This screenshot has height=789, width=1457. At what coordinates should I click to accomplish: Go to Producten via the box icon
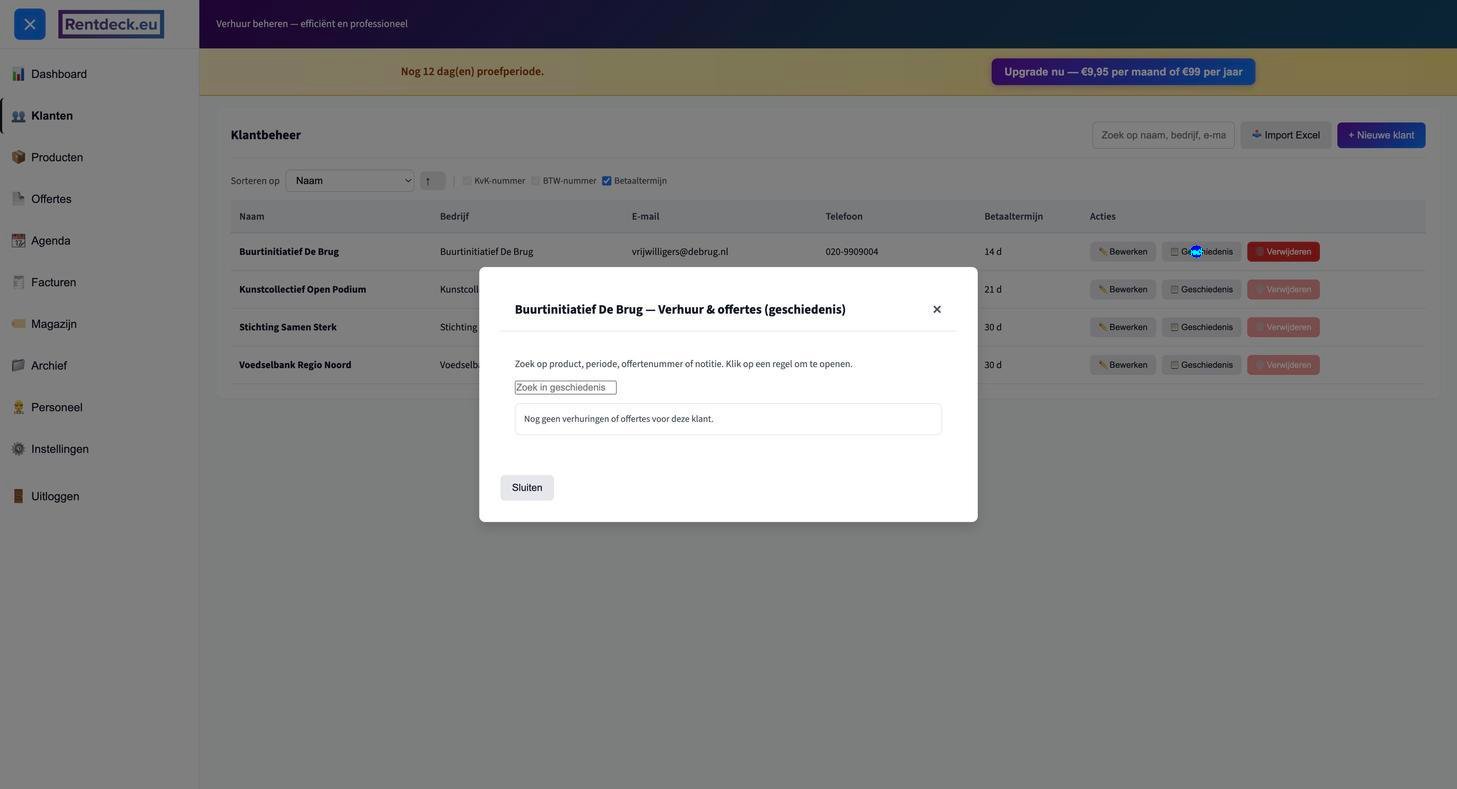pos(18,157)
